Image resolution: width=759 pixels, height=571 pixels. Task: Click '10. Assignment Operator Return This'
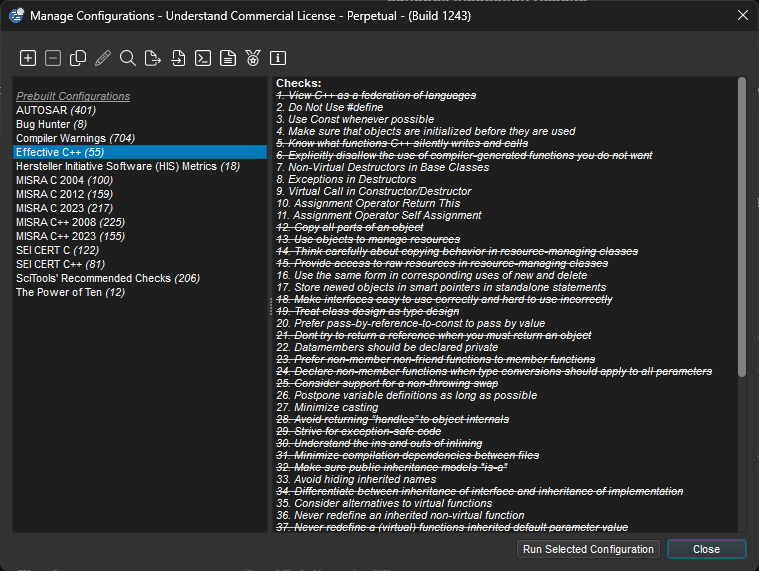pos(368,203)
